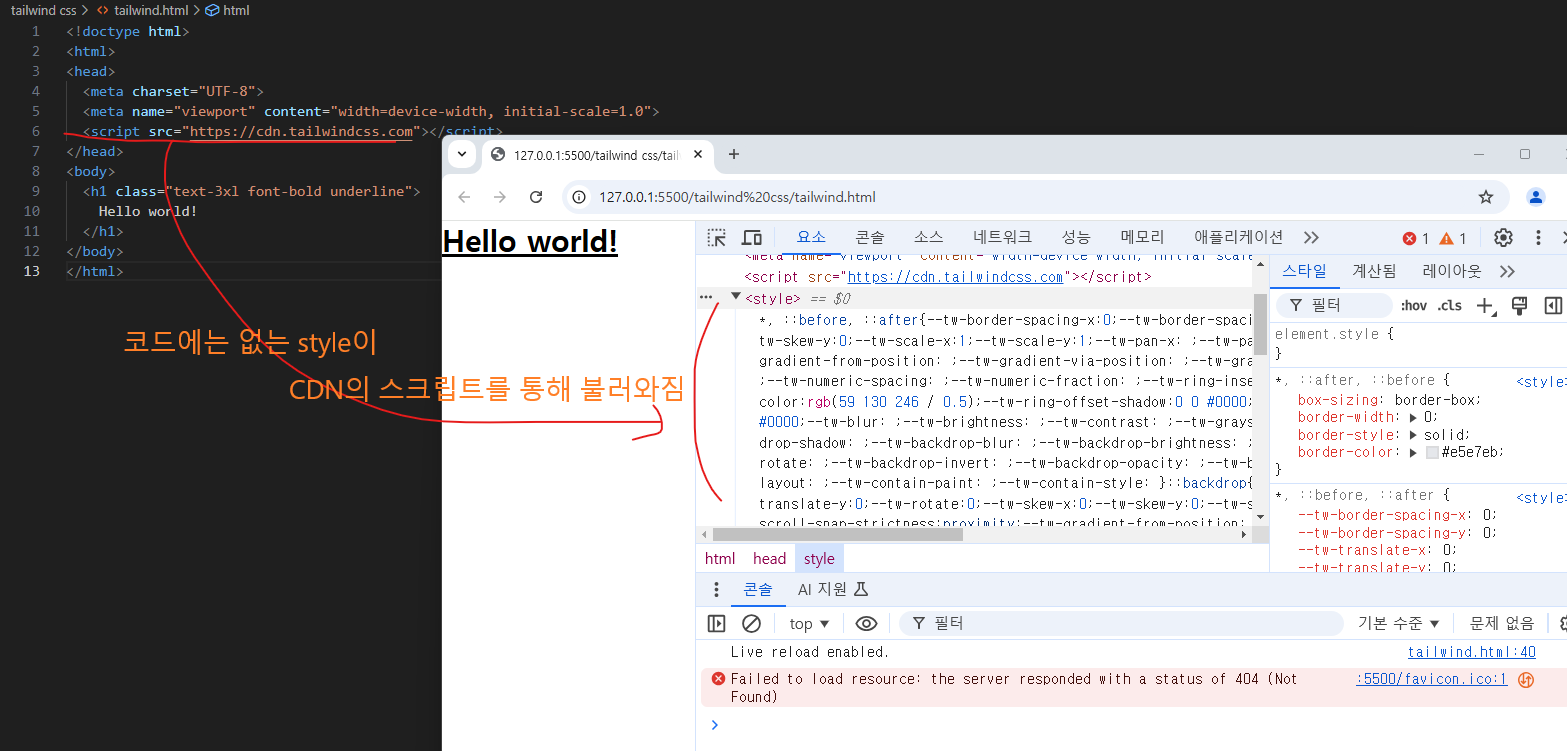Click the live expression eye icon
This screenshot has width=1567, height=751.
[866, 624]
